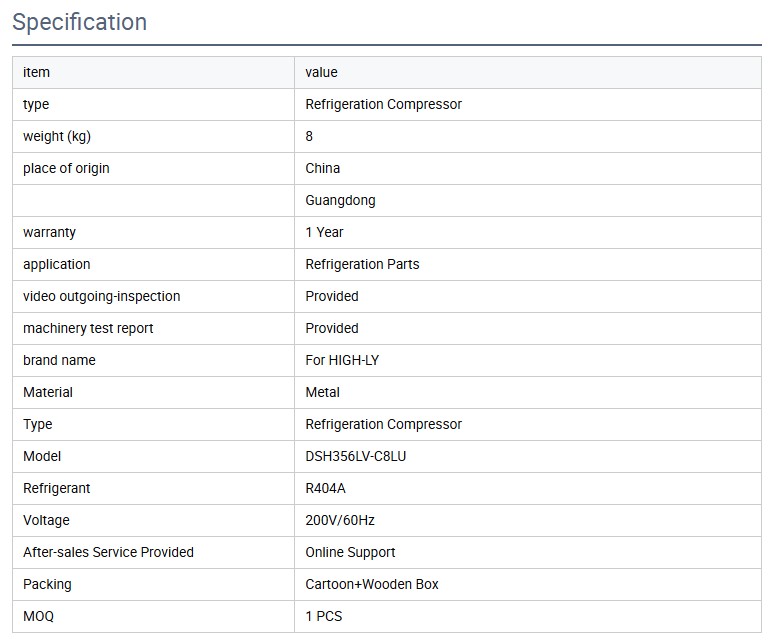This screenshot has width=773, height=644.
Task: Select Provided in machinery test report row
Action: pos(332,328)
